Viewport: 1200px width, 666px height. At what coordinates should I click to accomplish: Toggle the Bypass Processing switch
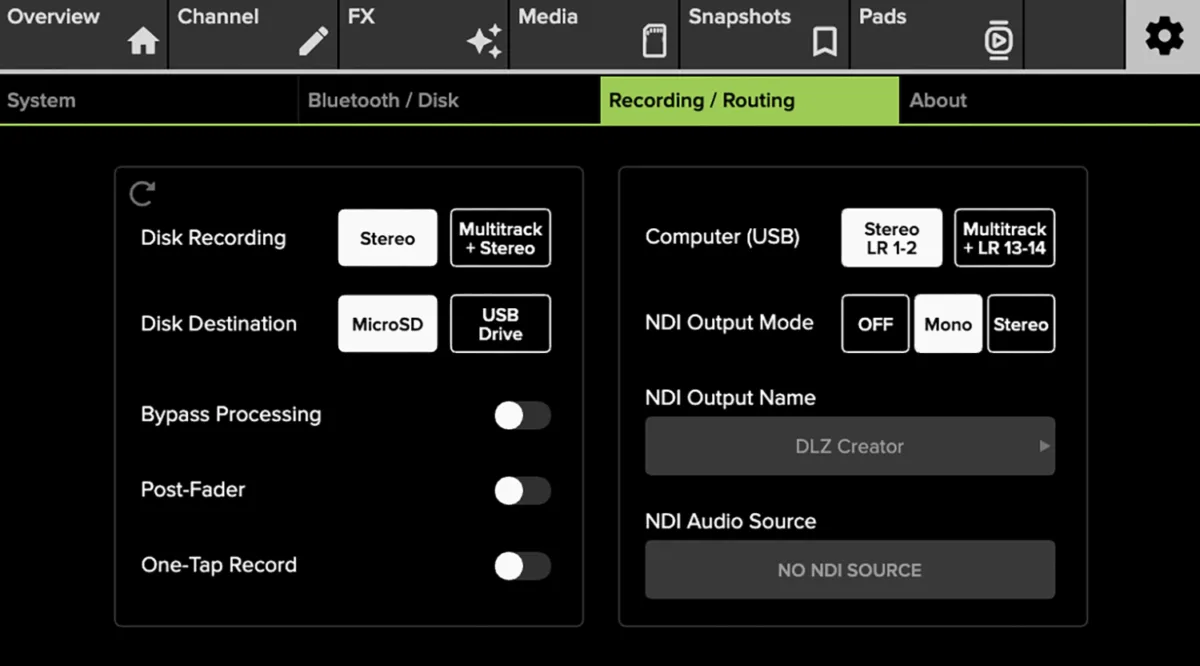522,416
